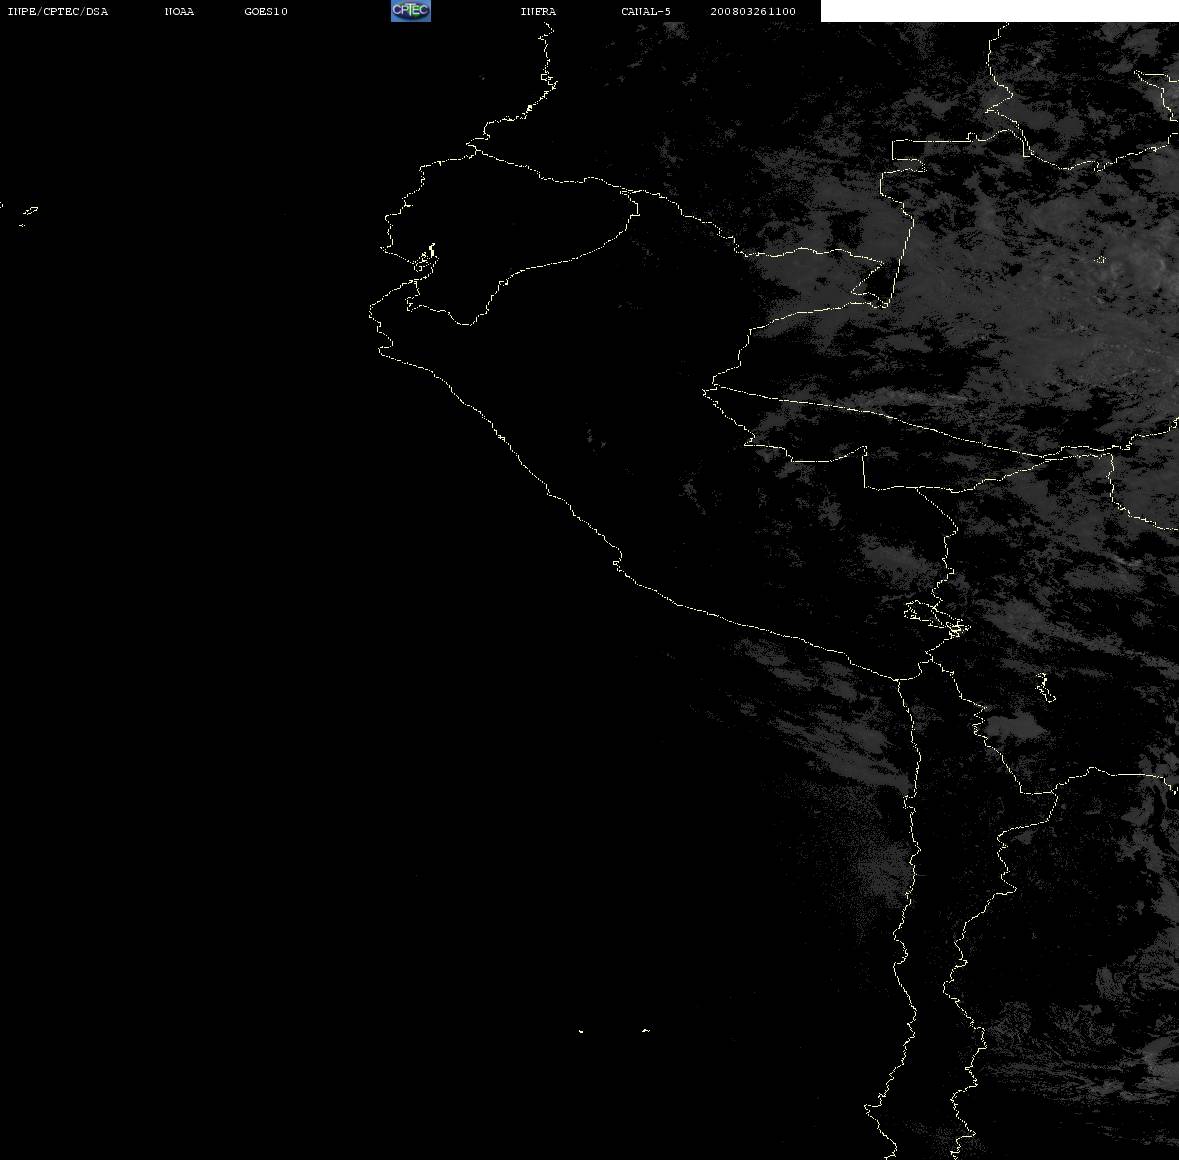Click the NOAA label in header
This screenshot has height=1160, width=1179.
tap(179, 11)
